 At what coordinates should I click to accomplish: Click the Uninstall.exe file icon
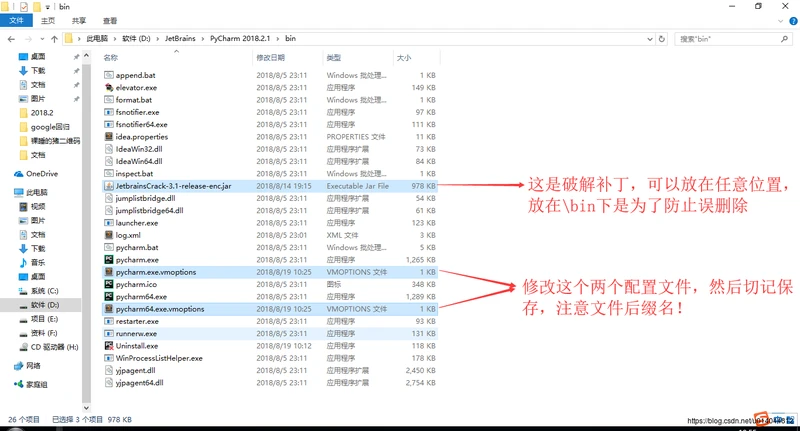click(x=109, y=345)
